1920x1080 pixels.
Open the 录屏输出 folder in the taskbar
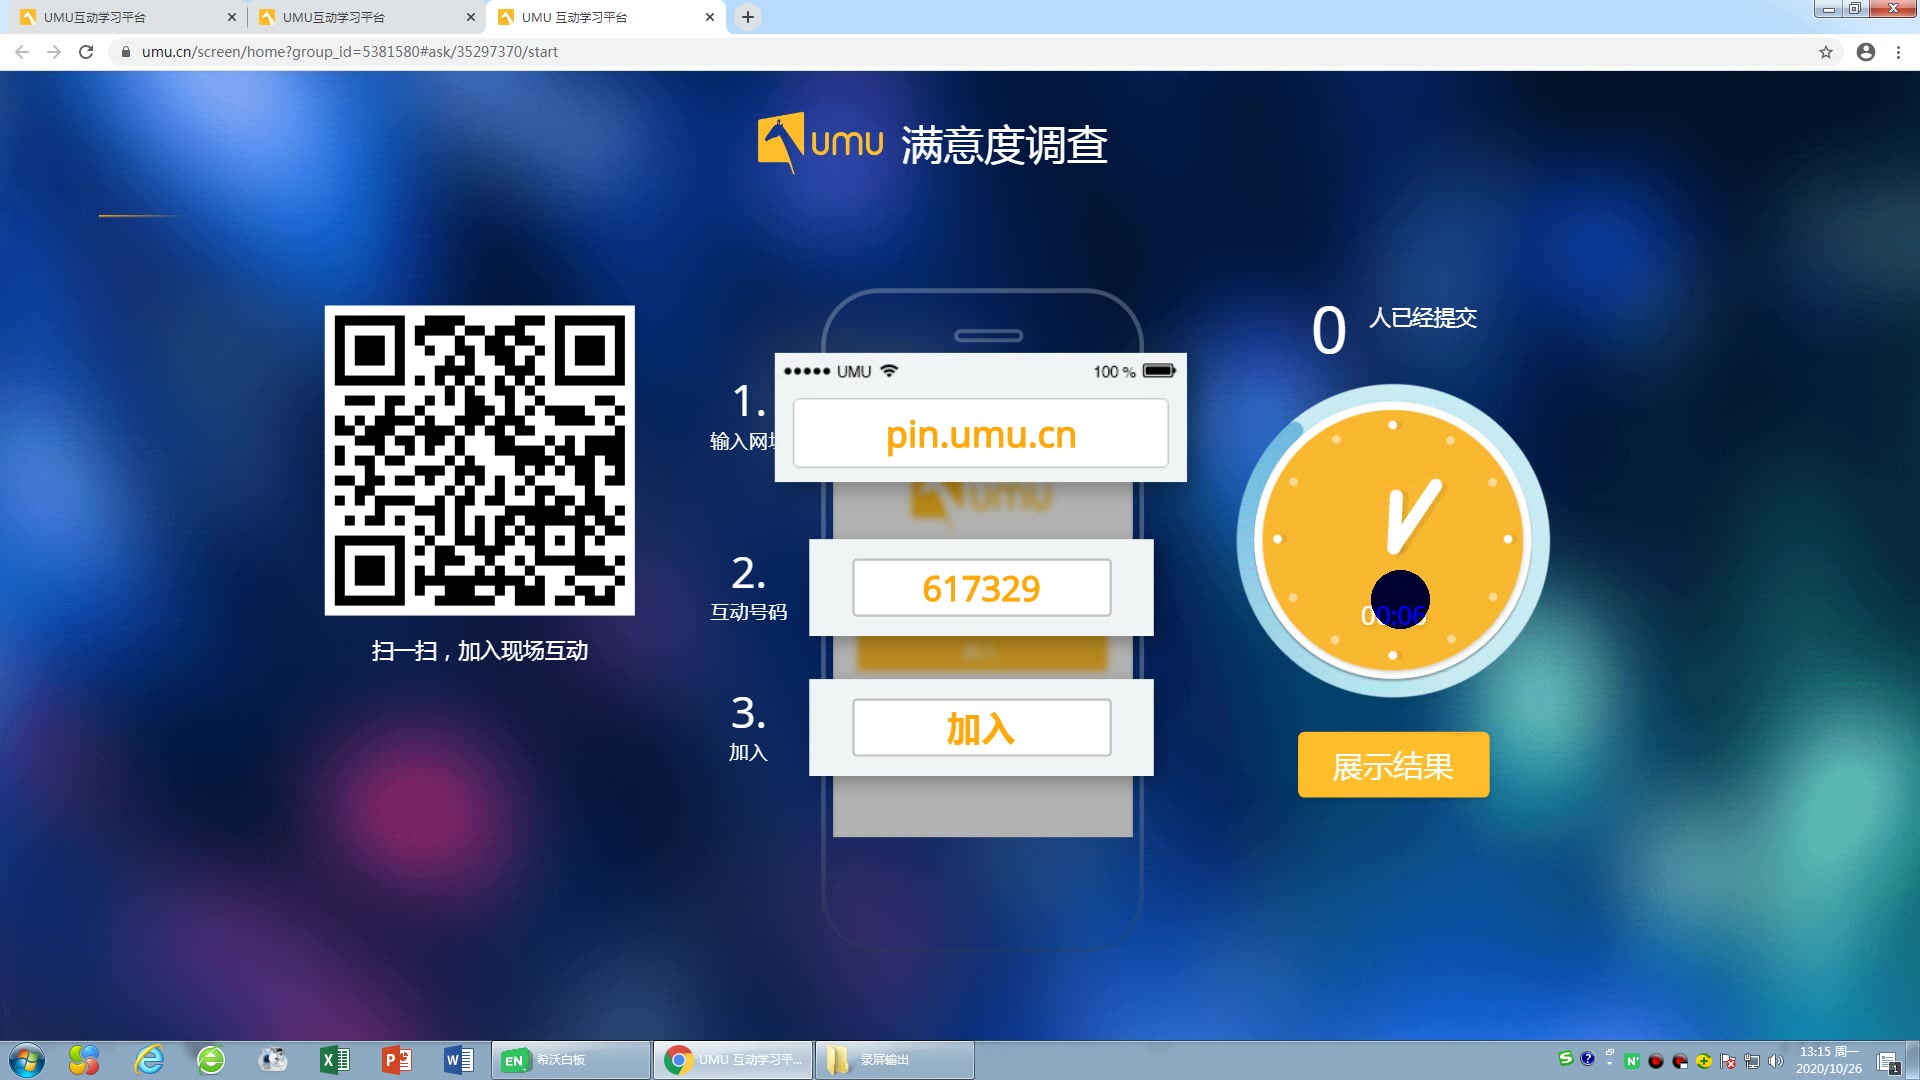click(894, 1060)
